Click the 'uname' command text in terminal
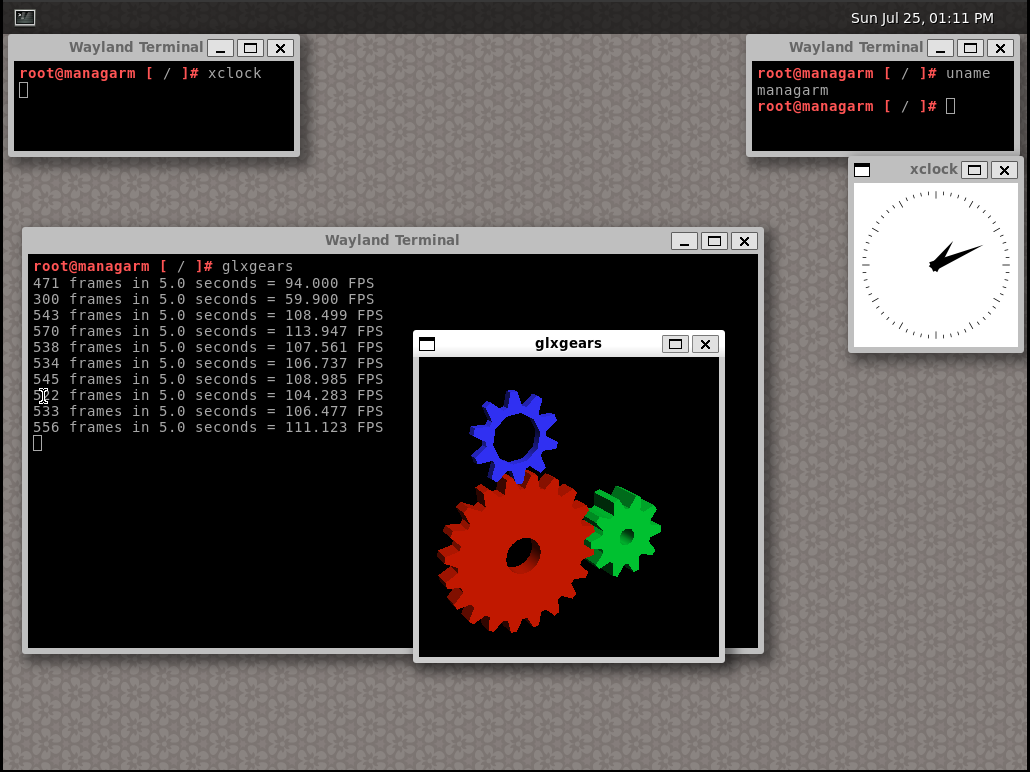 pos(968,73)
